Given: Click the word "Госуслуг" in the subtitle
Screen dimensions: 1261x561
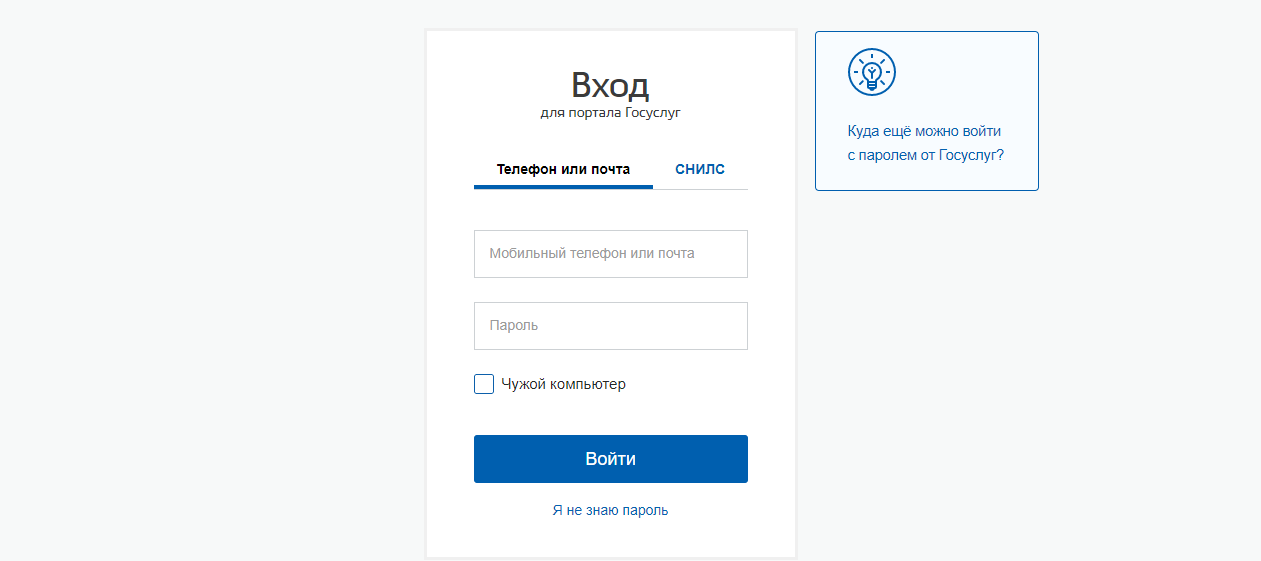Looking at the screenshot, I should 652,113.
